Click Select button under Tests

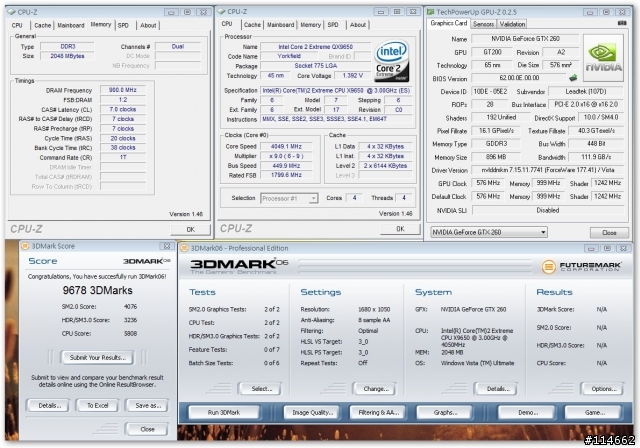261,389
